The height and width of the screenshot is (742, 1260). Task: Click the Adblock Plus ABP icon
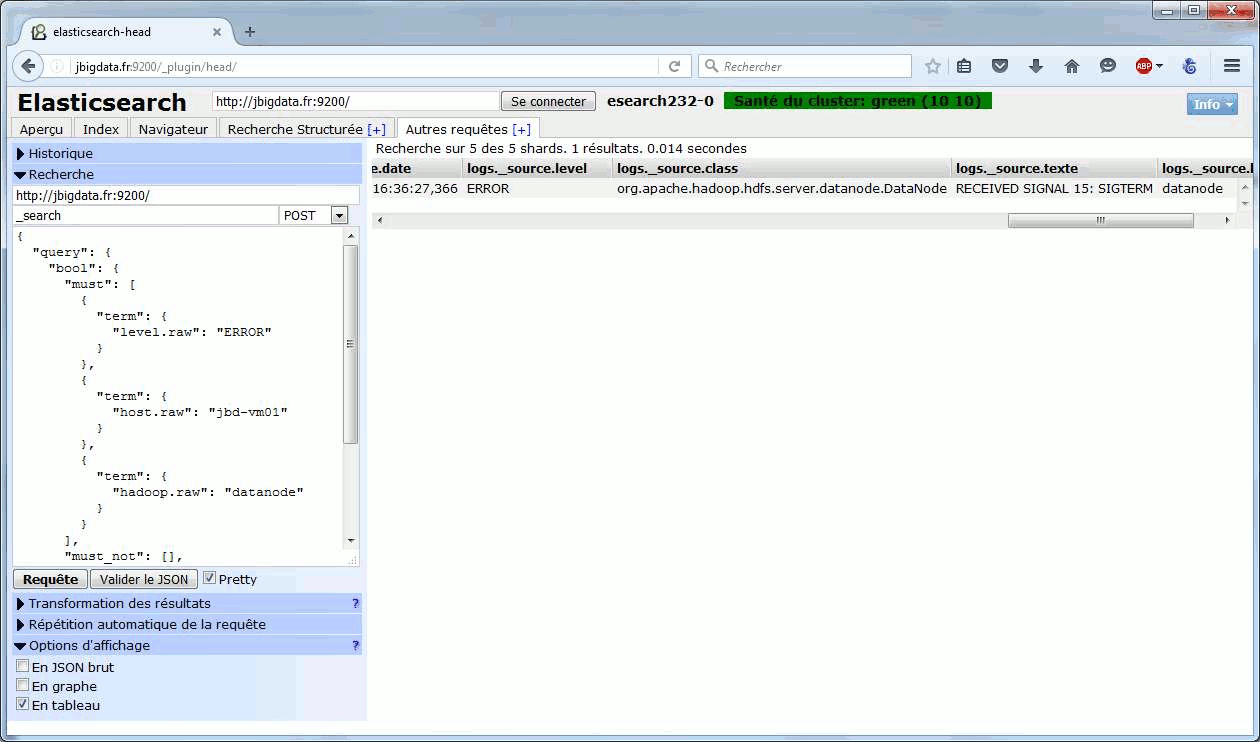click(1143, 66)
